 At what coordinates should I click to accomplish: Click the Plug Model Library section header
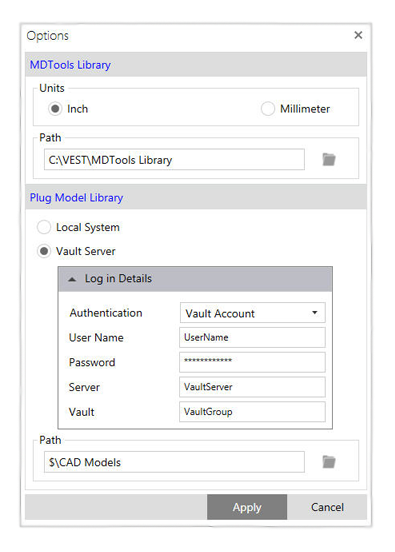(x=196, y=197)
